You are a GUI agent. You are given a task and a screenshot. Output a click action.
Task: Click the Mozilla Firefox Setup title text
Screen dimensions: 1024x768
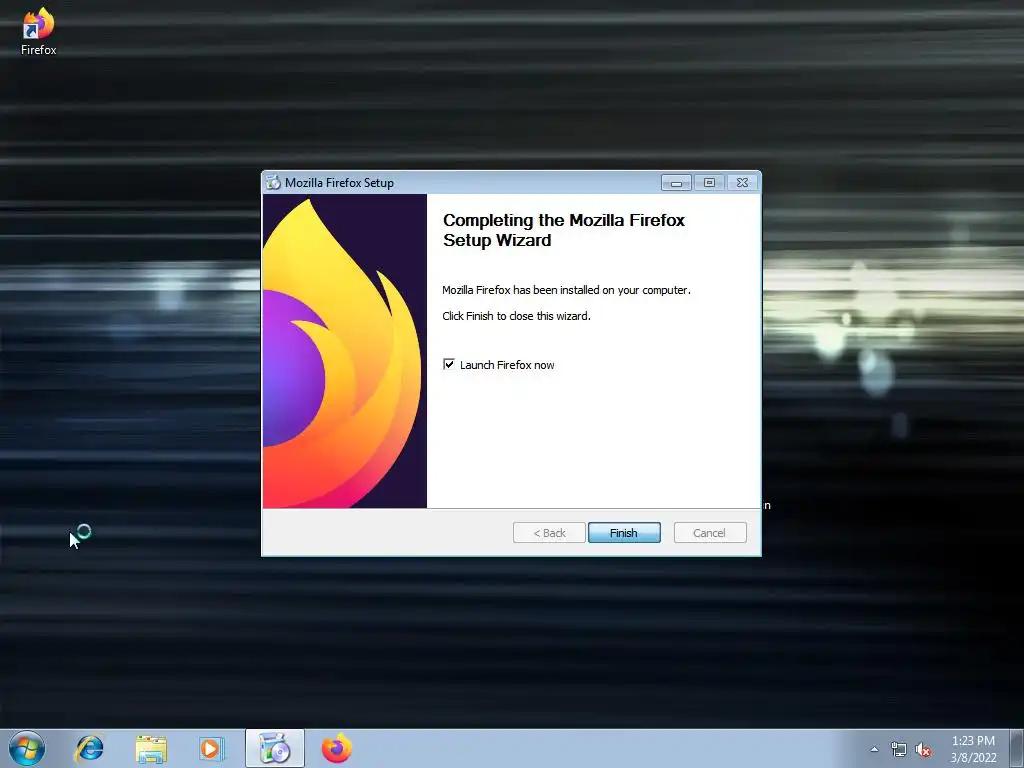[x=339, y=183]
